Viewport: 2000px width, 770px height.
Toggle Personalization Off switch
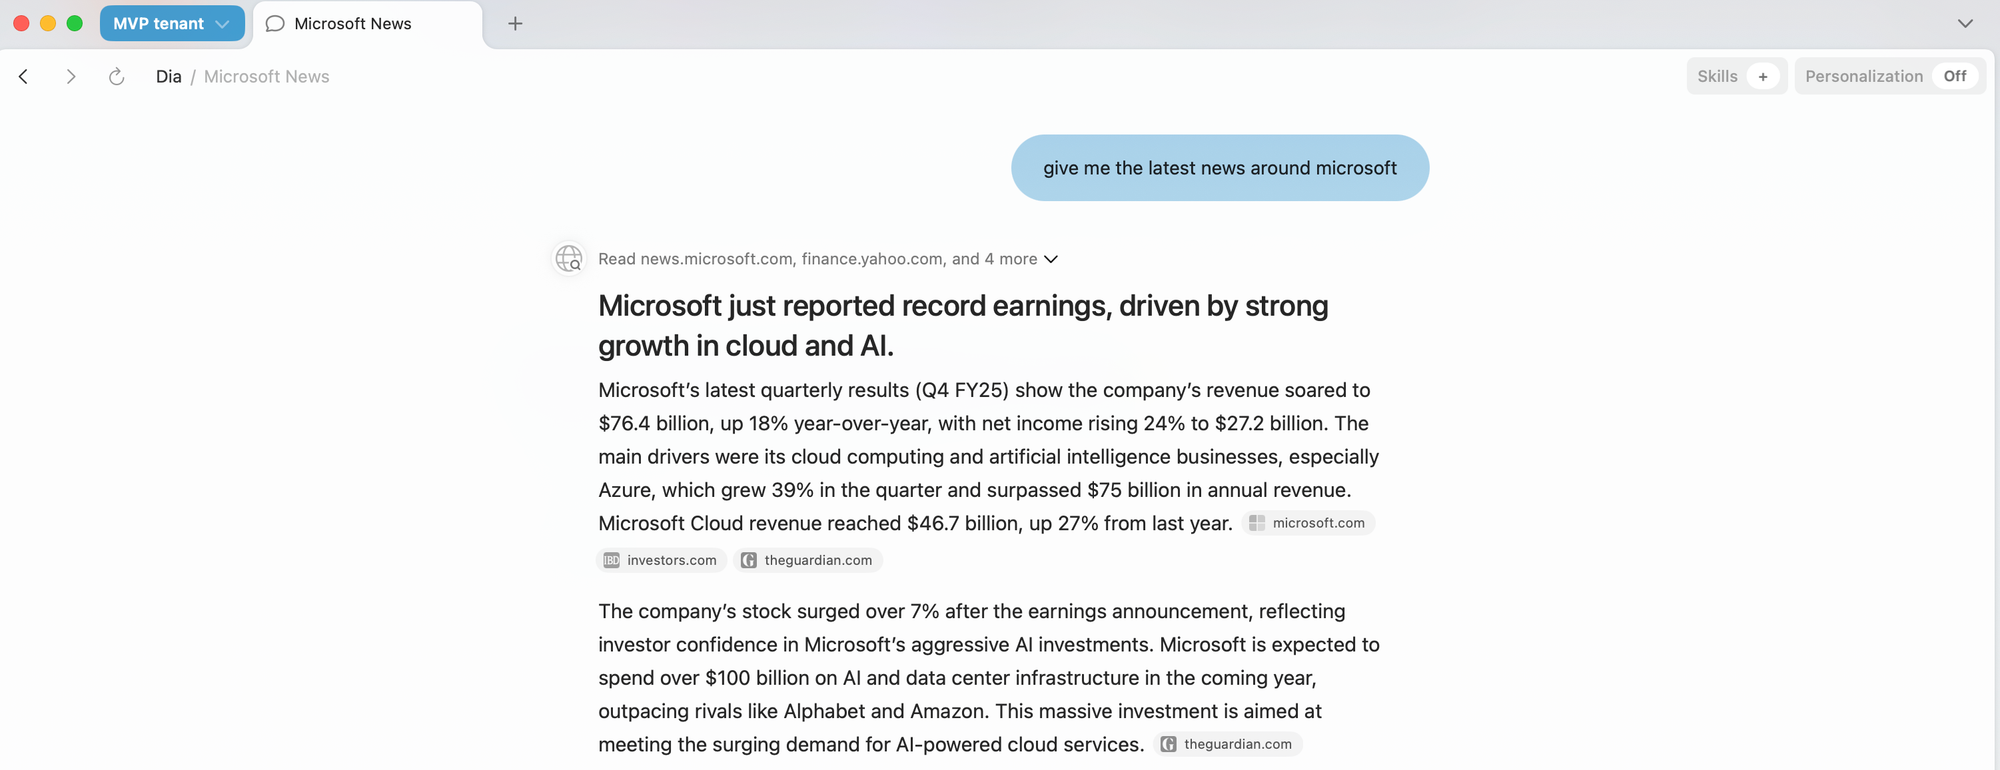click(1955, 76)
